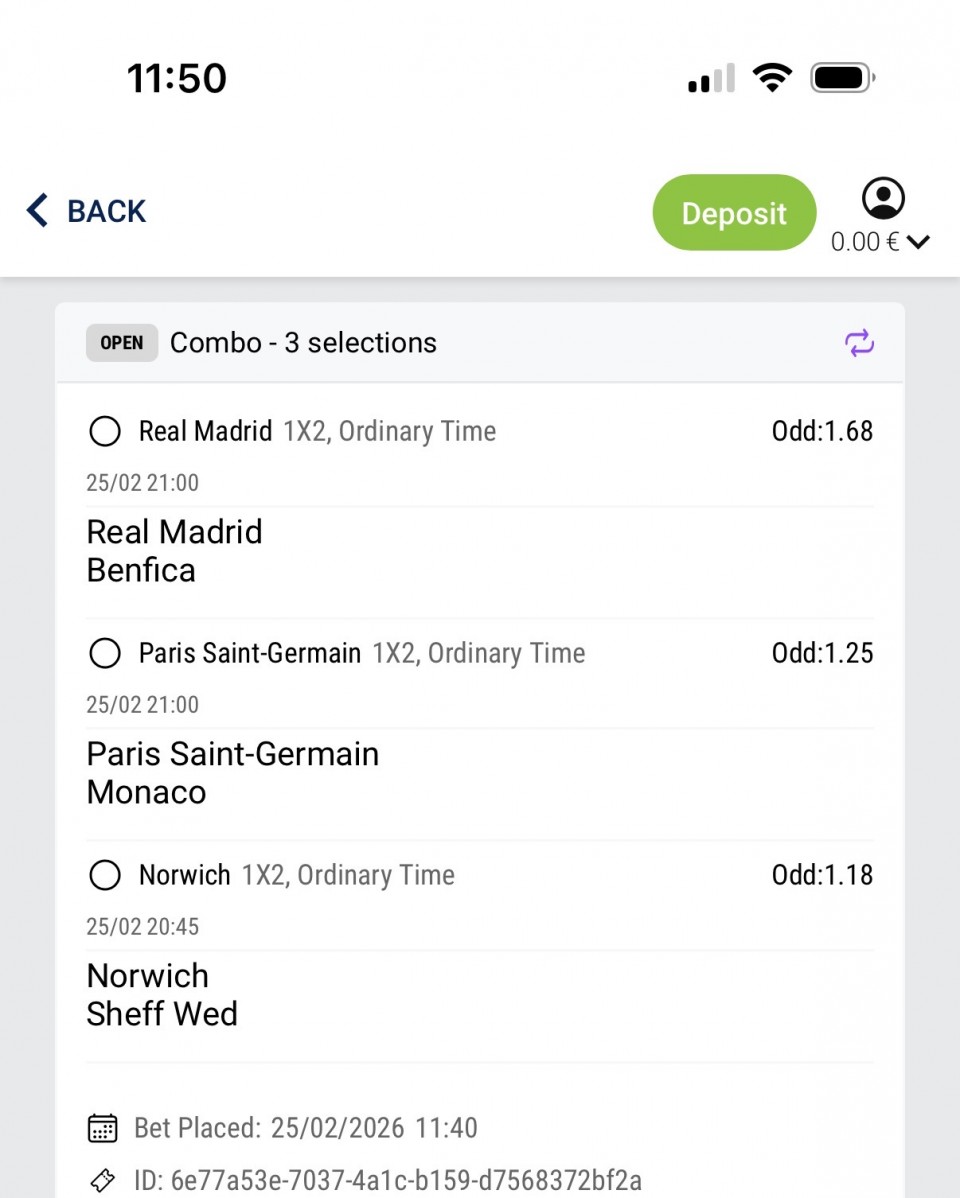Viewport: 960px width, 1198px height.
Task: Select the Real Madrid selection circle
Action: click(x=105, y=432)
